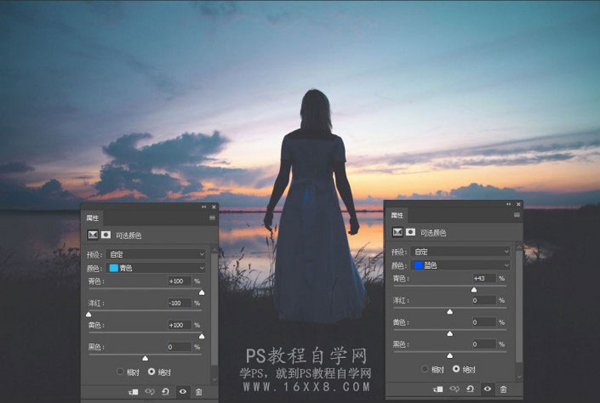
Task: Click the 洋红 value field in the Blue panel
Action: (484, 300)
